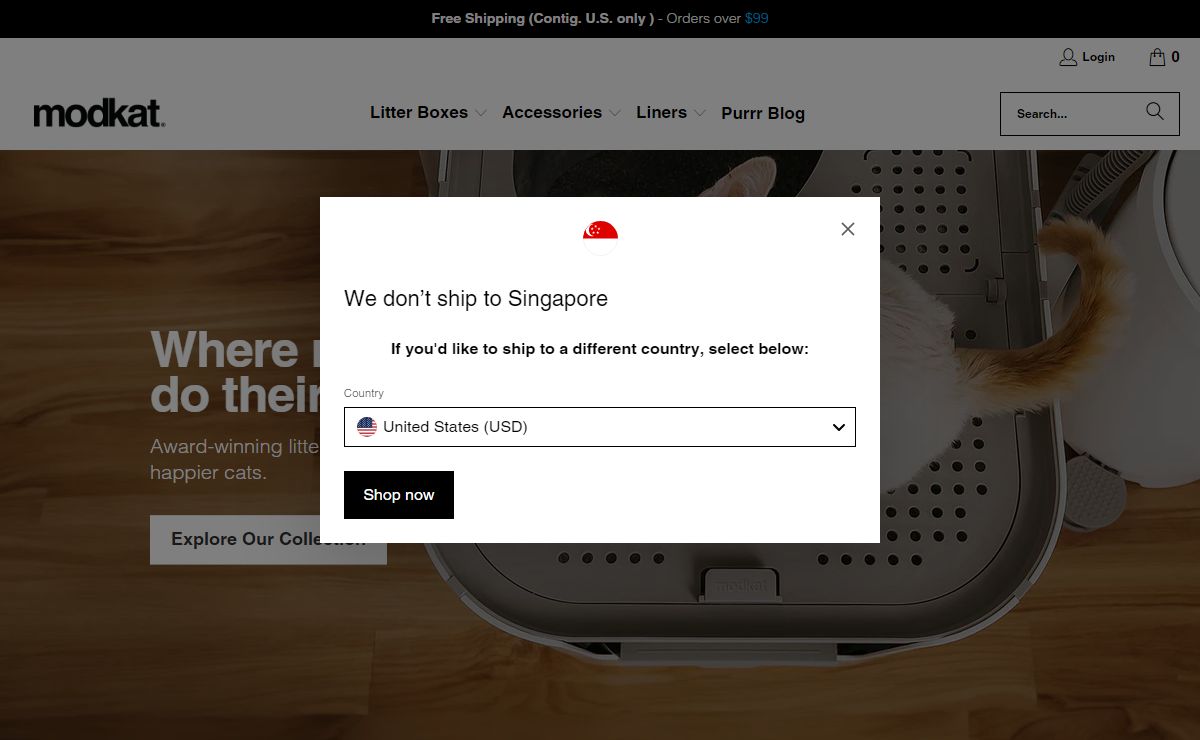Click the user account Login icon
The height and width of the screenshot is (740, 1200).
pyautogui.click(x=1068, y=57)
